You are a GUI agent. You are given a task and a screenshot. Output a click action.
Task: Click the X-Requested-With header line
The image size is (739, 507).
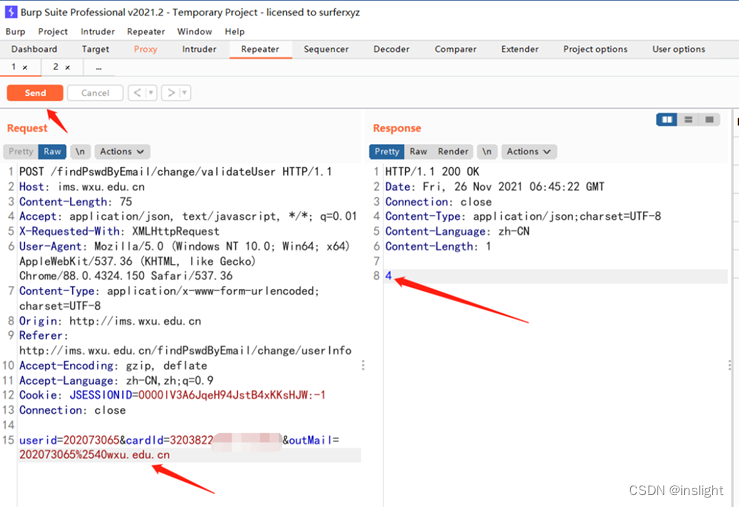tap(119, 231)
